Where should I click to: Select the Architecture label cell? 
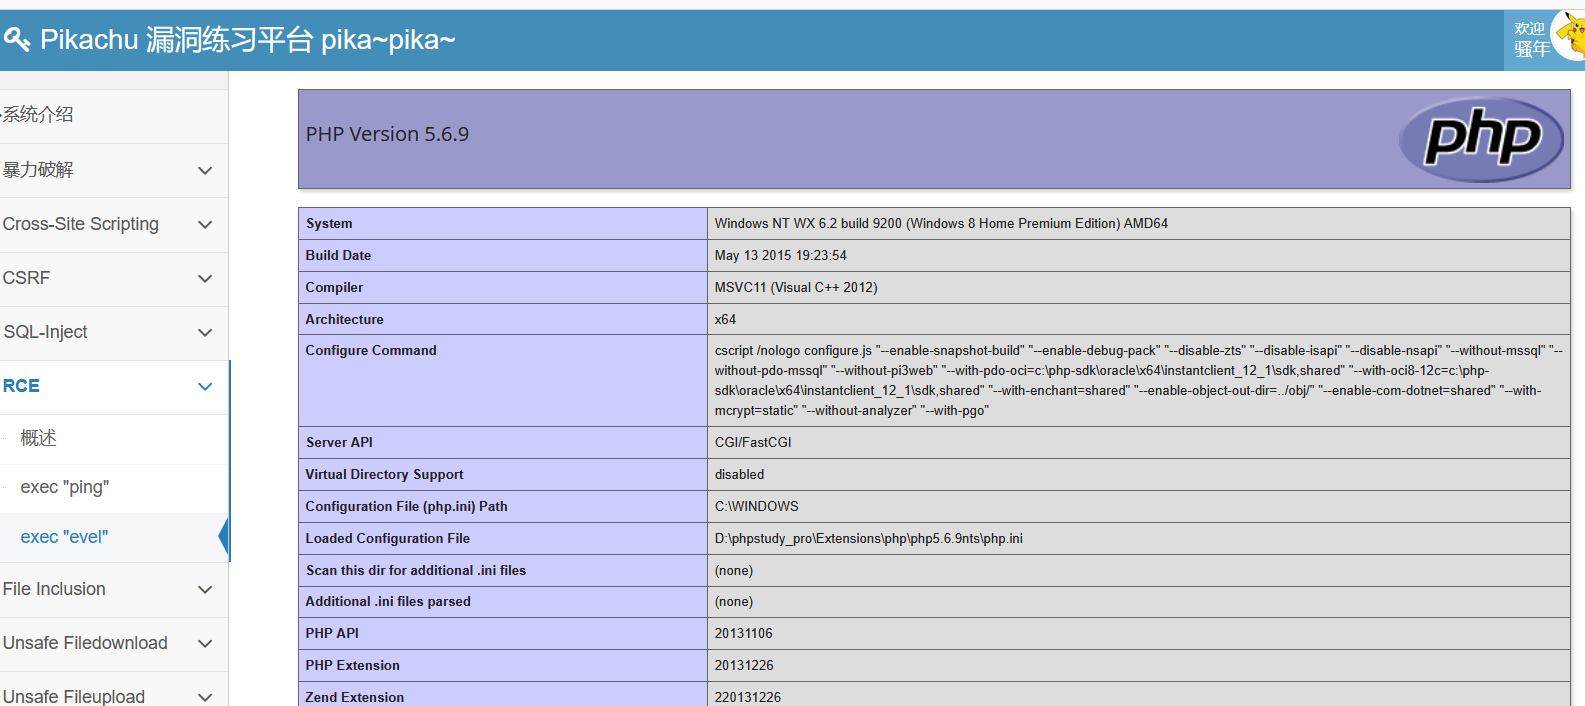[503, 320]
